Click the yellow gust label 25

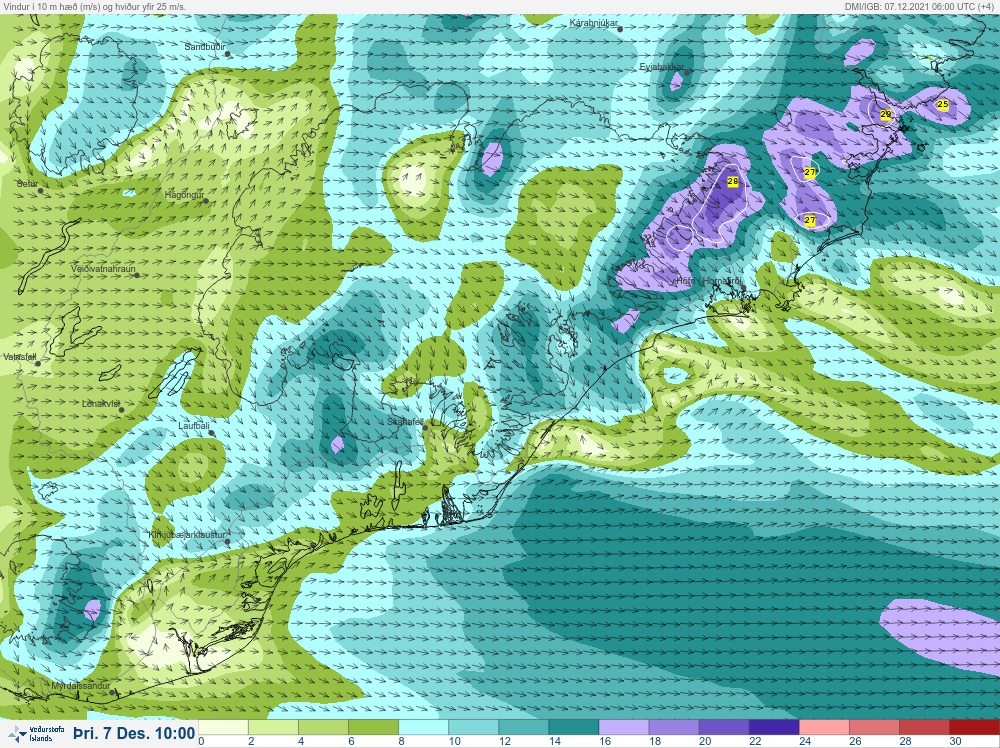click(x=943, y=105)
